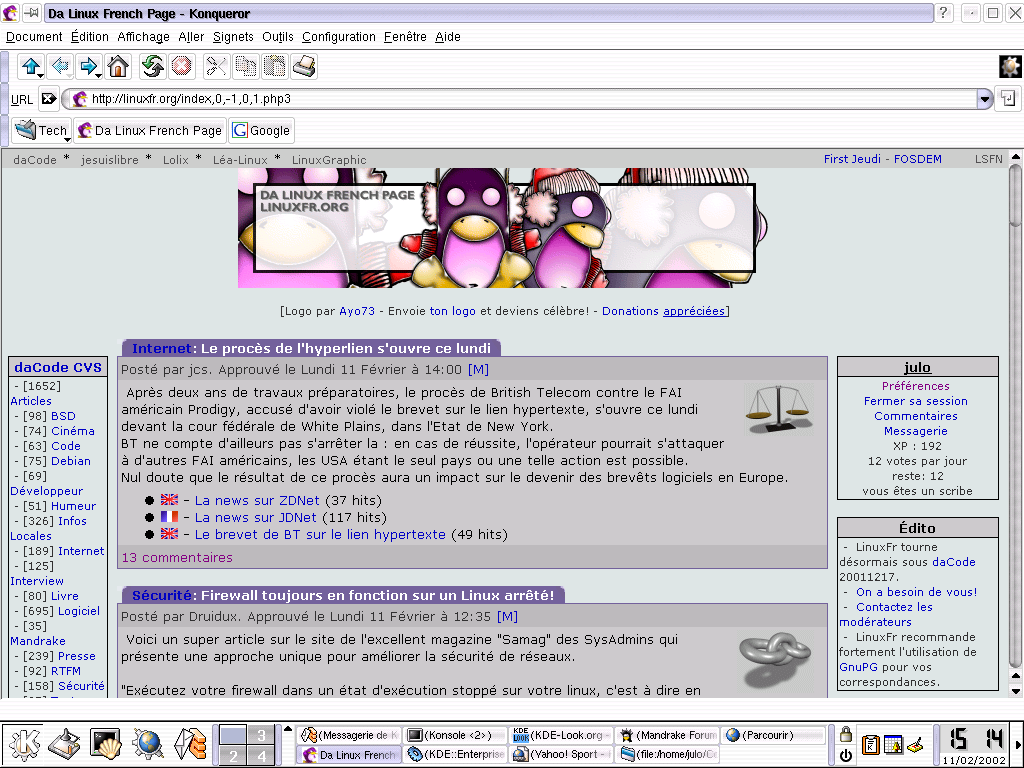Clear the URL field with the black X icon
This screenshot has width=1024, height=768.
tap(49, 99)
